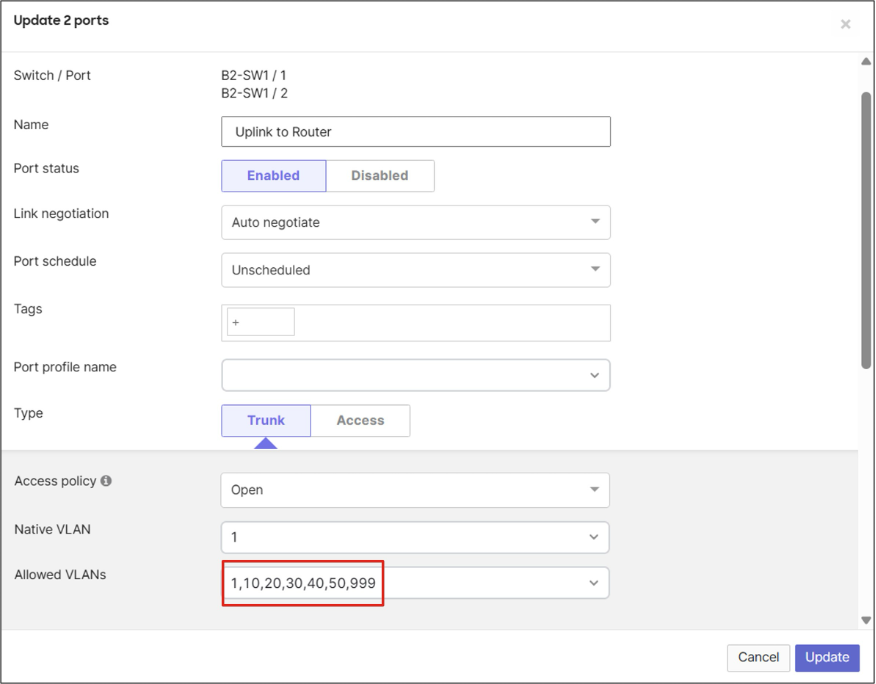Image resolution: width=876 pixels, height=684 pixels.
Task: Add a tag in Tags field
Action: pos(260,322)
